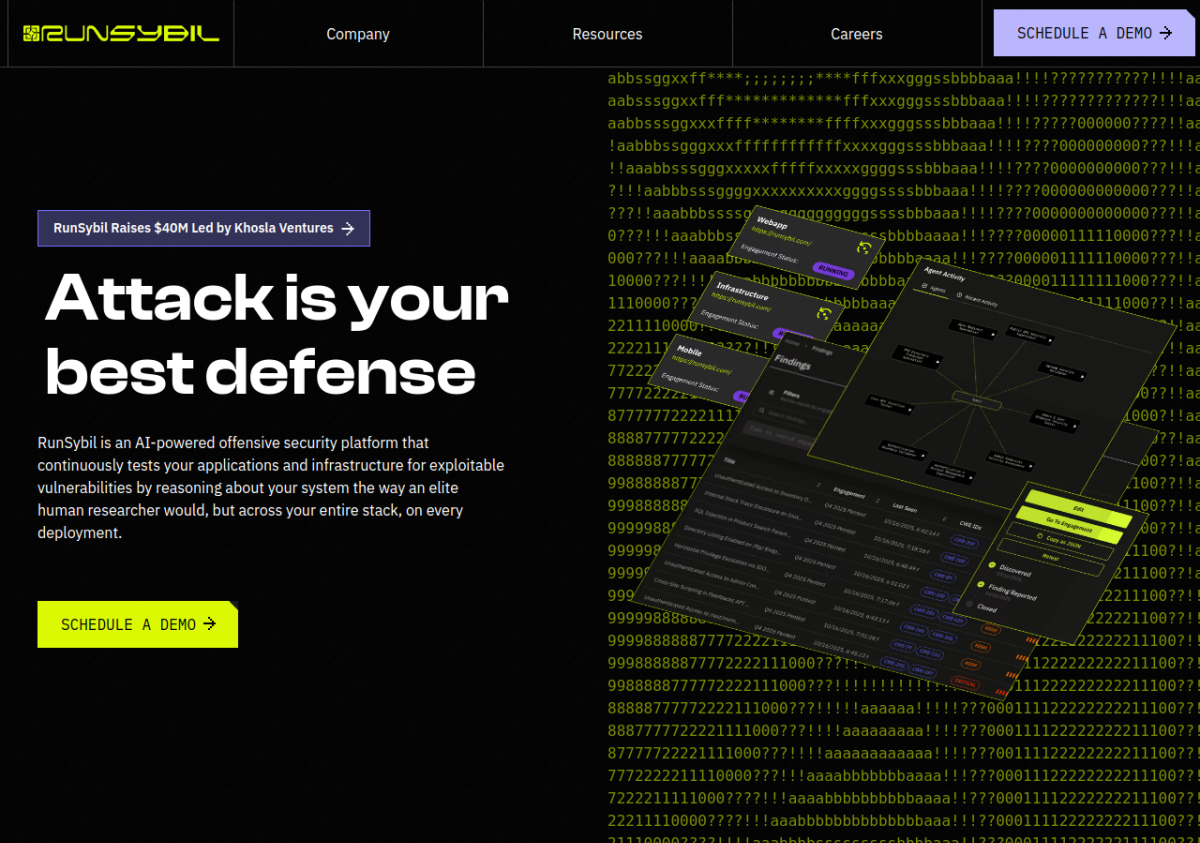Open the Company menu
The width and height of the screenshot is (1200, 843).
(x=358, y=34)
